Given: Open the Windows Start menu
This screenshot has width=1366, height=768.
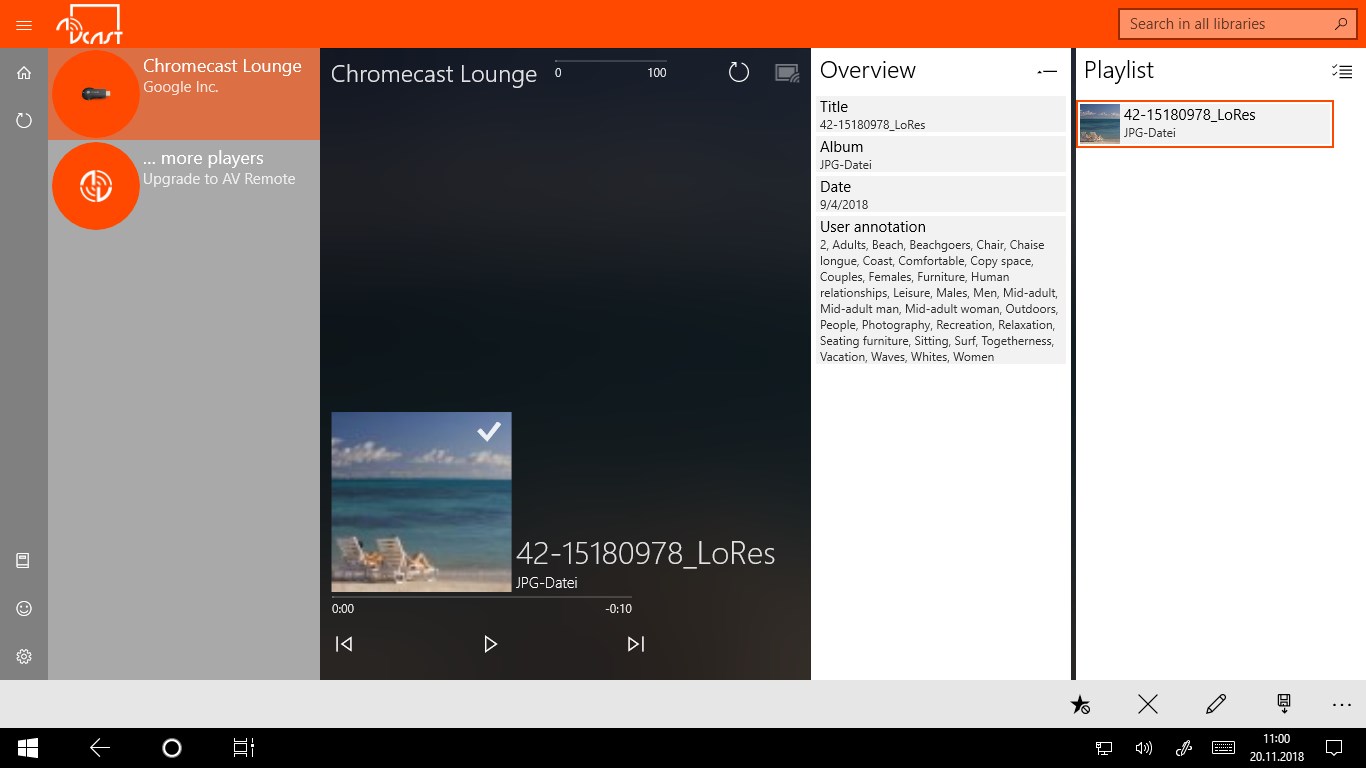Looking at the screenshot, I should [x=27, y=747].
